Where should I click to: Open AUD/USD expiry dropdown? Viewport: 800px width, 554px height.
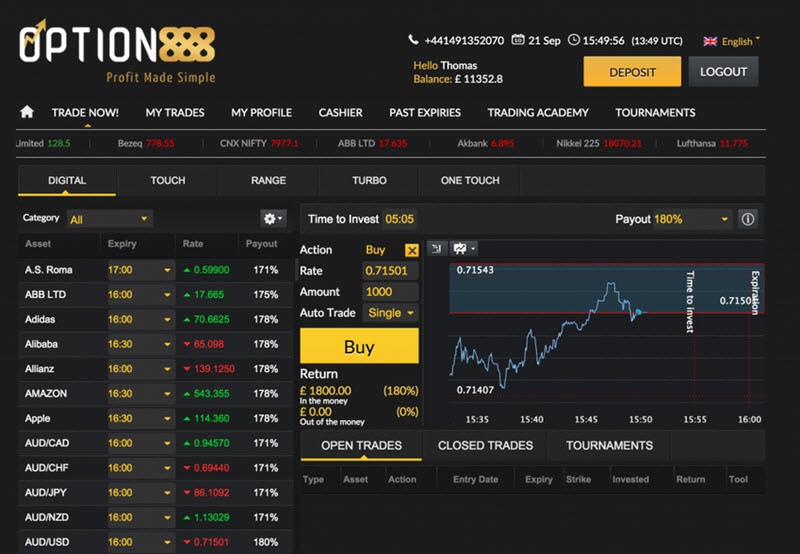pyautogui.click(x=141, y=542)
